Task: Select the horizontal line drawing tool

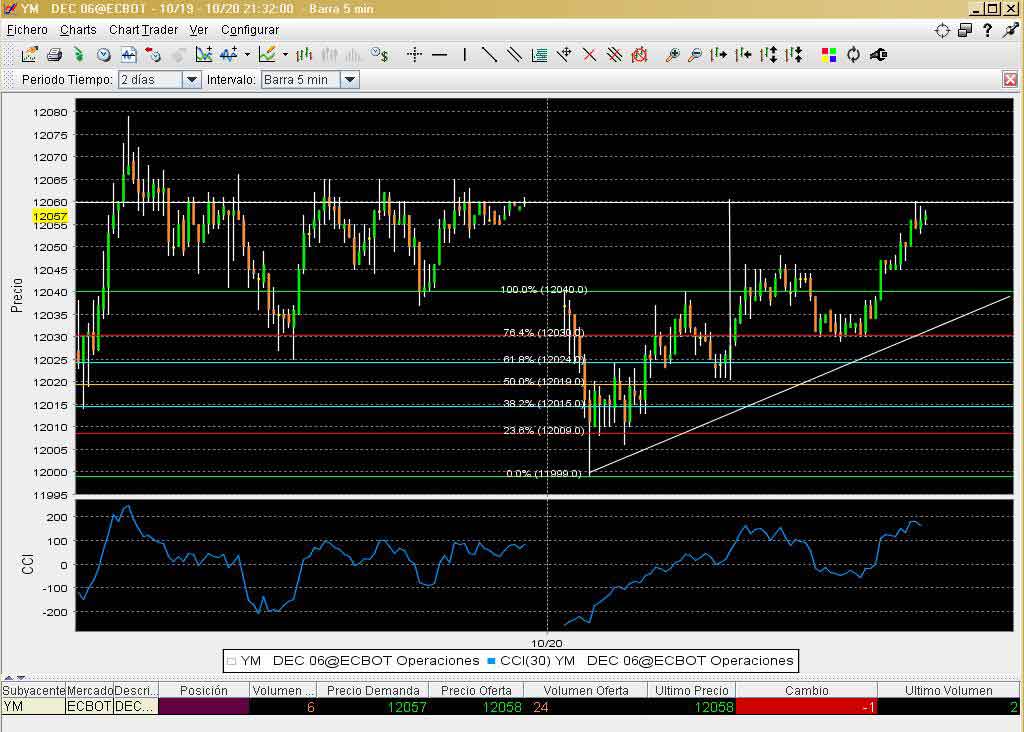Action: 440,55
